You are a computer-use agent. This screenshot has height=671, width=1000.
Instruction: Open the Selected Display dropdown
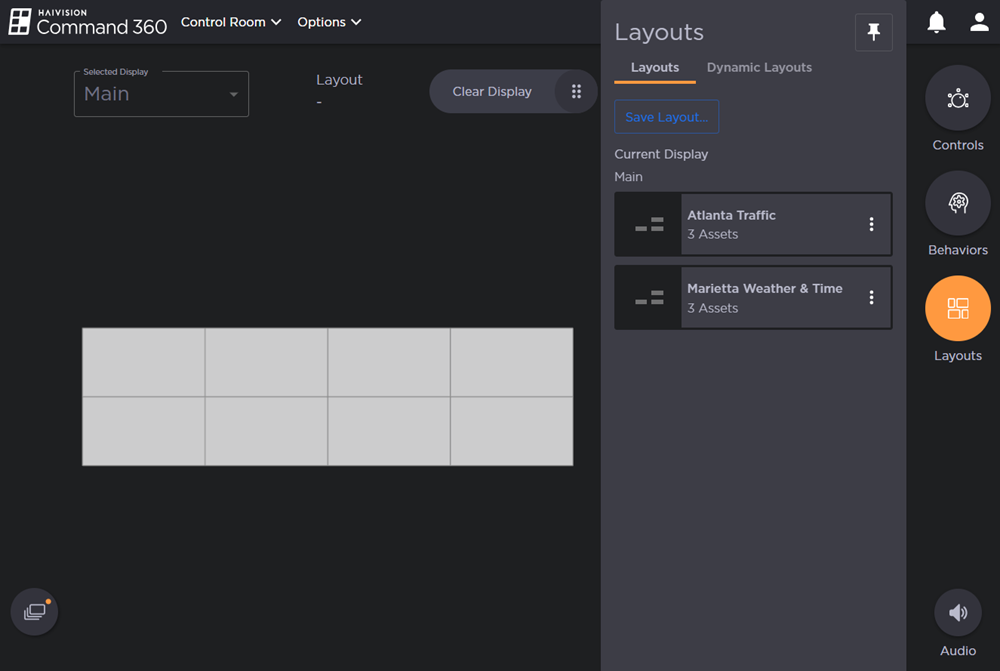click(160, 93)
